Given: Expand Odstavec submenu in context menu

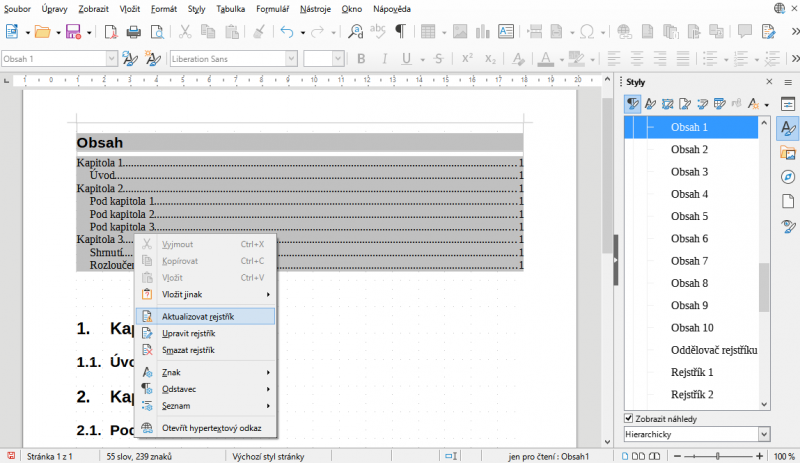Looking at the screenshot, I should [x=206, y=389].
